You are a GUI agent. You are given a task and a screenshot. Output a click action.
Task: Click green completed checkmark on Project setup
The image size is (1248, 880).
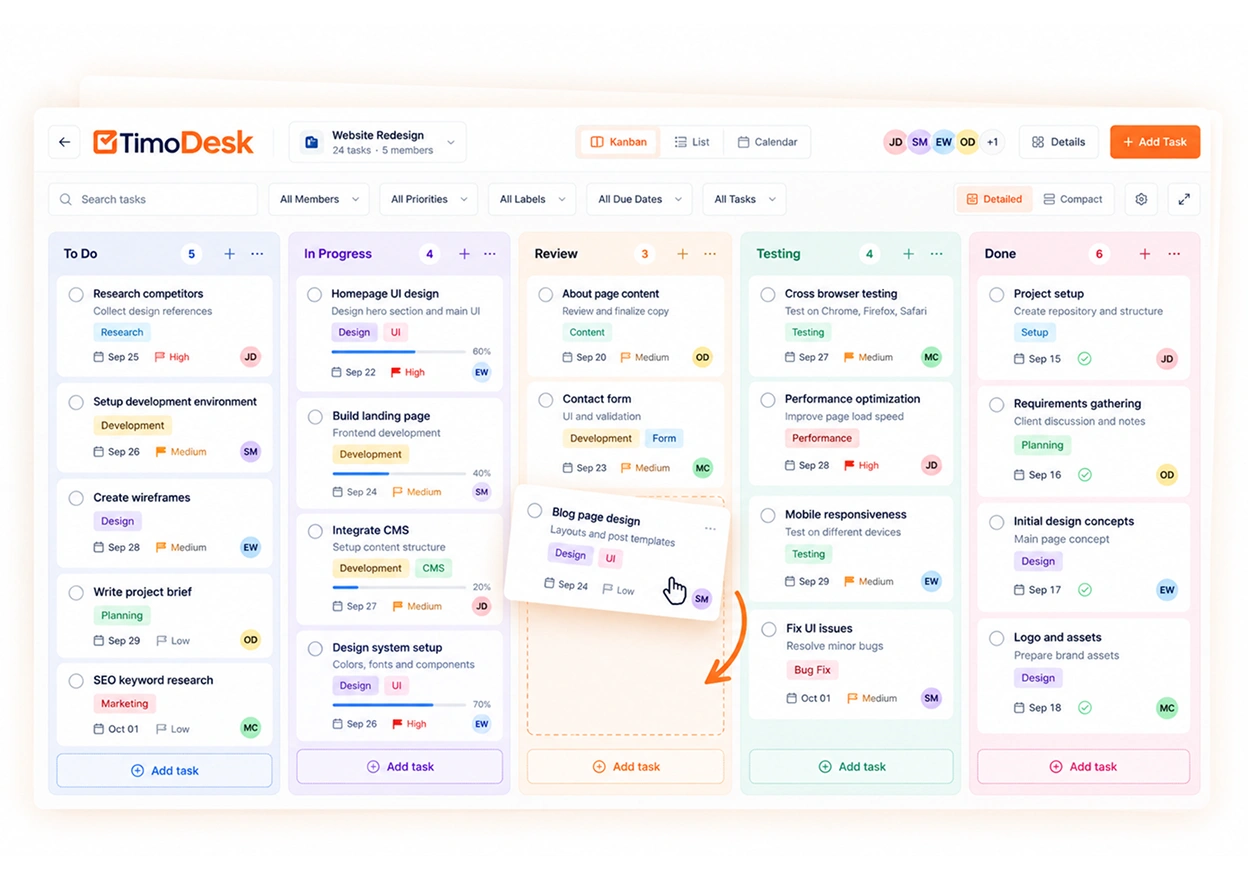1084,358
